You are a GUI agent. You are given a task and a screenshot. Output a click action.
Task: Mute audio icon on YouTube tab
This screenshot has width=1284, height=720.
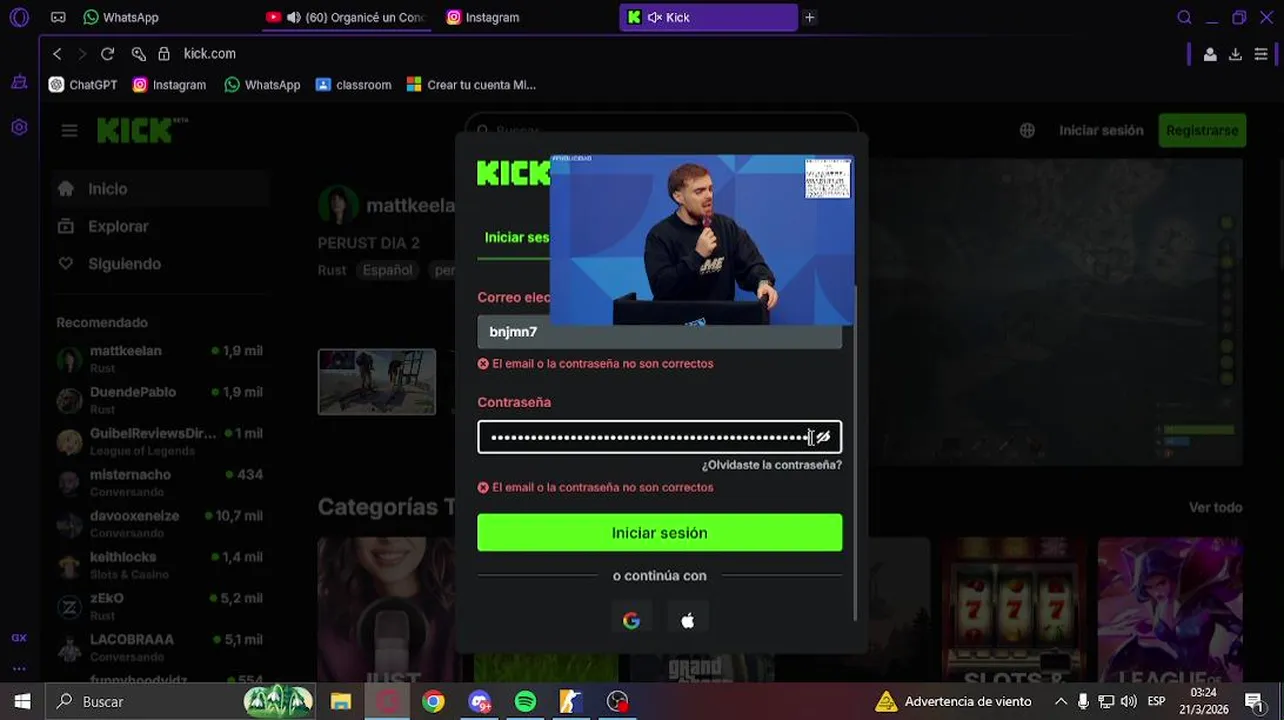[x=293, y=17]
